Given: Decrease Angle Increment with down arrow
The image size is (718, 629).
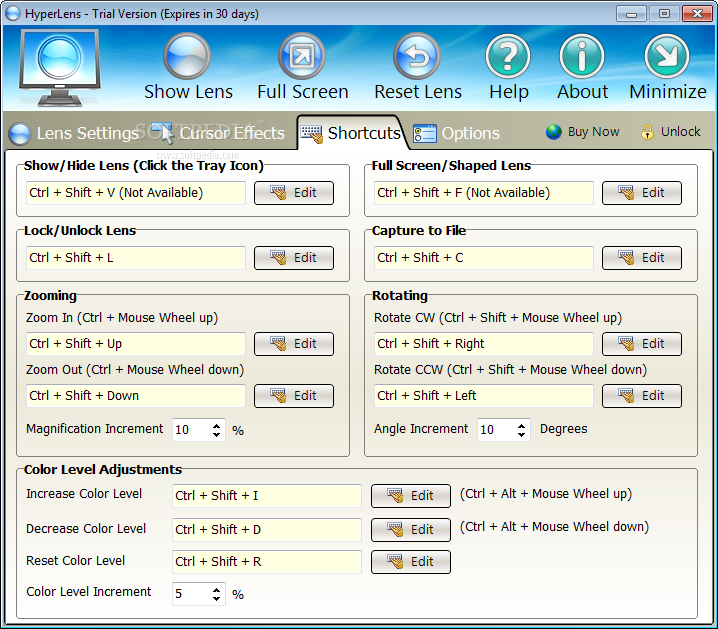Looking at the screenshot, I should pos(522,434).
